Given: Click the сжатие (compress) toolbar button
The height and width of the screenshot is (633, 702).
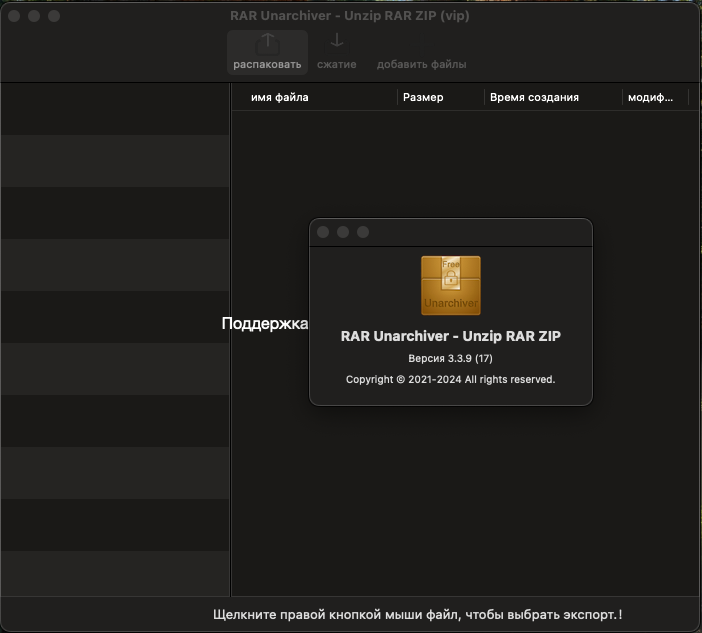Looking at the screenshot, I should click(337, 52).
